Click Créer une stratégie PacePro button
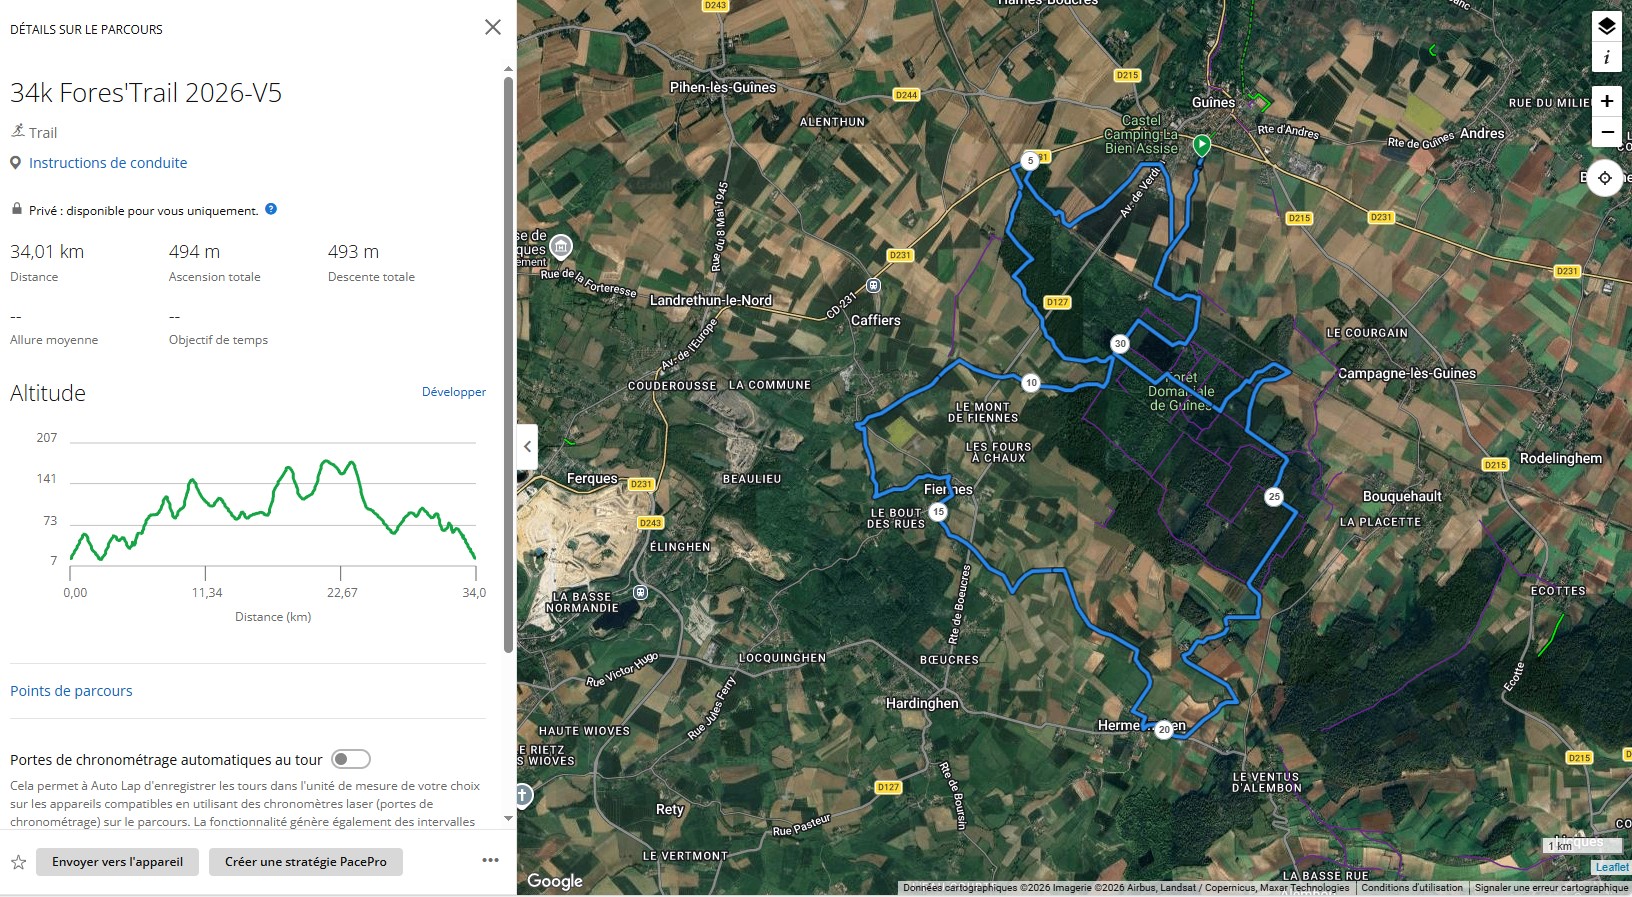1632x897 pixels. point(305,862)
